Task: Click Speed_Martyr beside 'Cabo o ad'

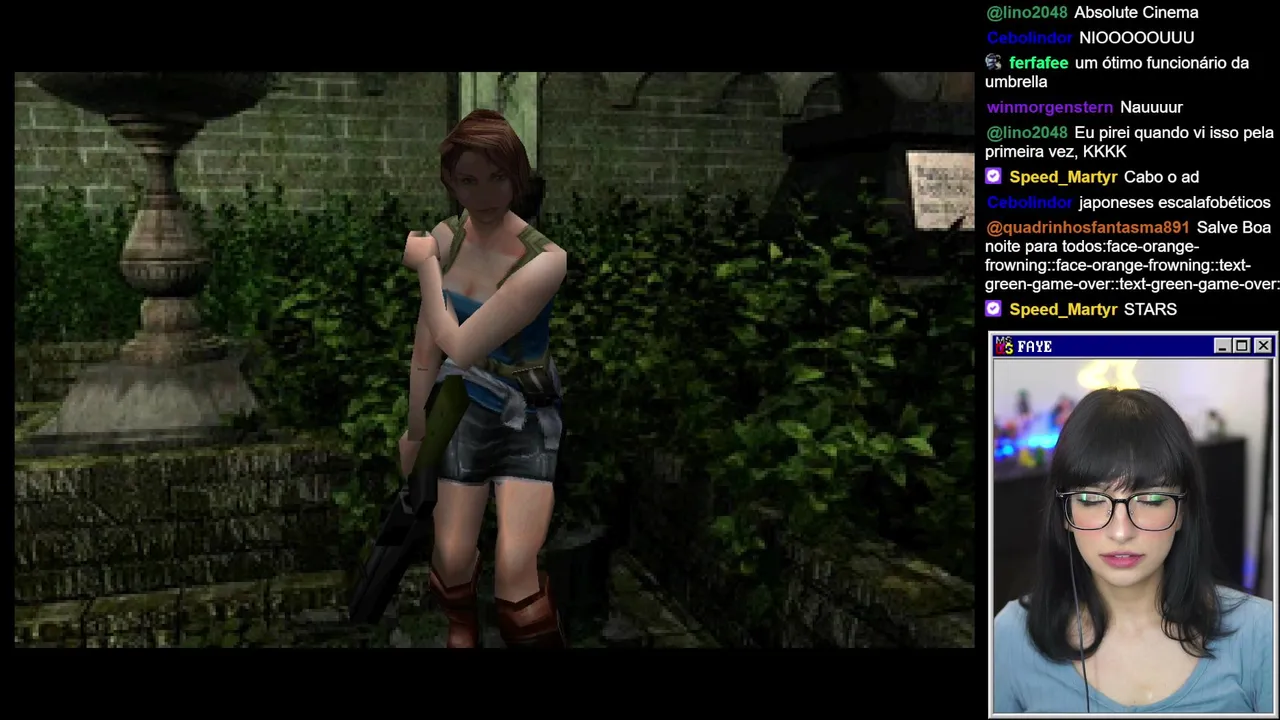Action: tap(1063, 177)
